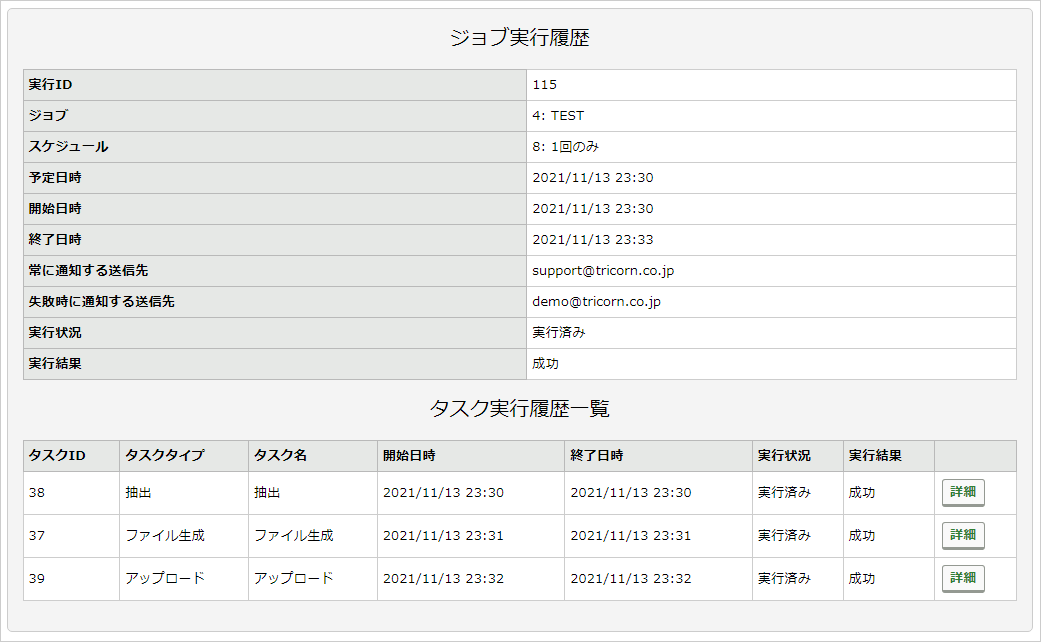Click task ID cell 39
The width and height of the screenshot is (1041, 642).
pos(72,579)
